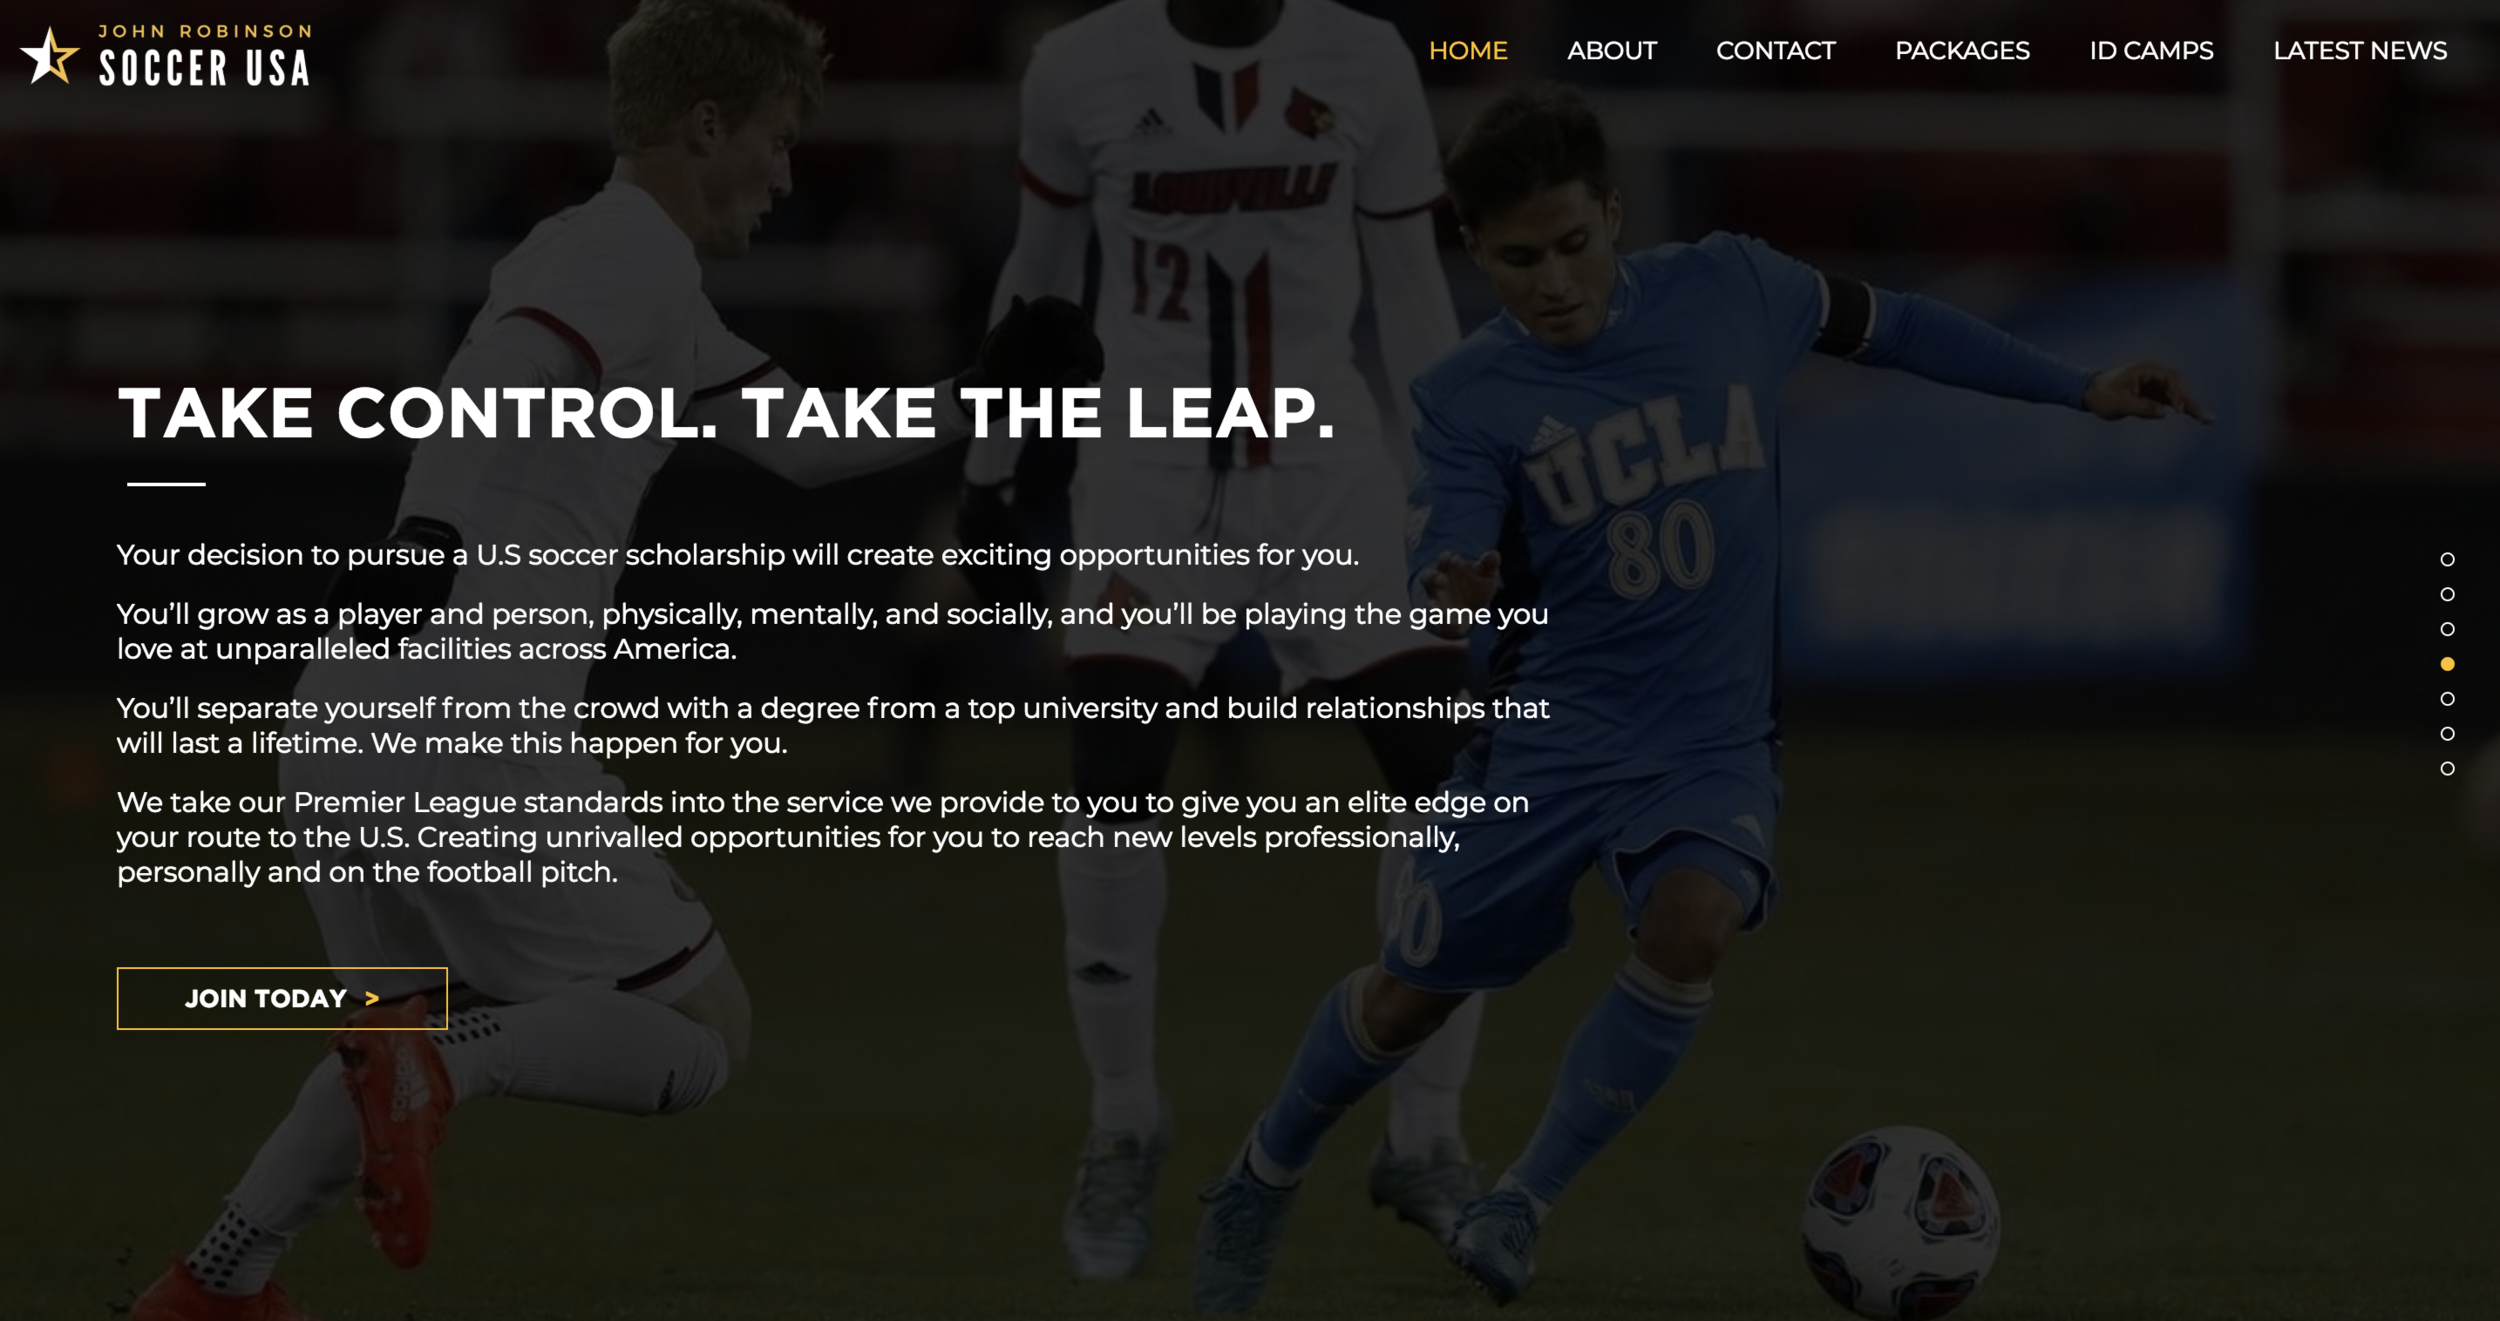Navigate to PACKAGES

pos(1962,51)
